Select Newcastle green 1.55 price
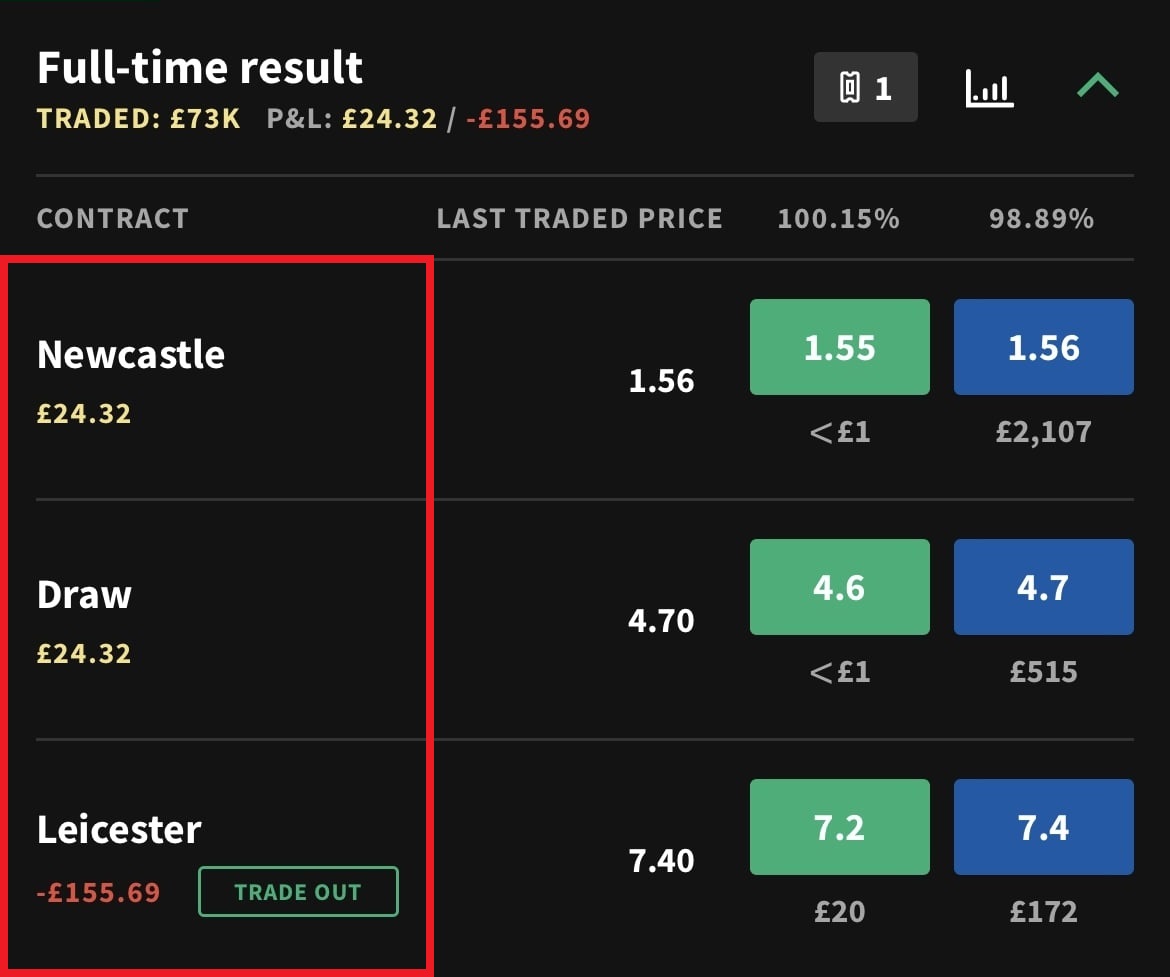The image size is (1170, 977). click(x=839, y=347)
